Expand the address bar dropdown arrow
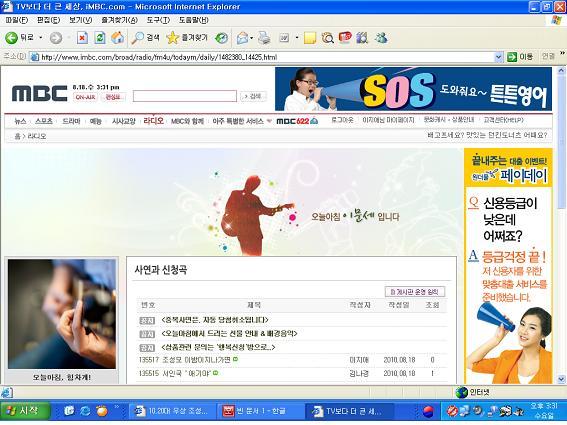Image resolution: width=567 pixels, height=425 pixels. point(499,57)
